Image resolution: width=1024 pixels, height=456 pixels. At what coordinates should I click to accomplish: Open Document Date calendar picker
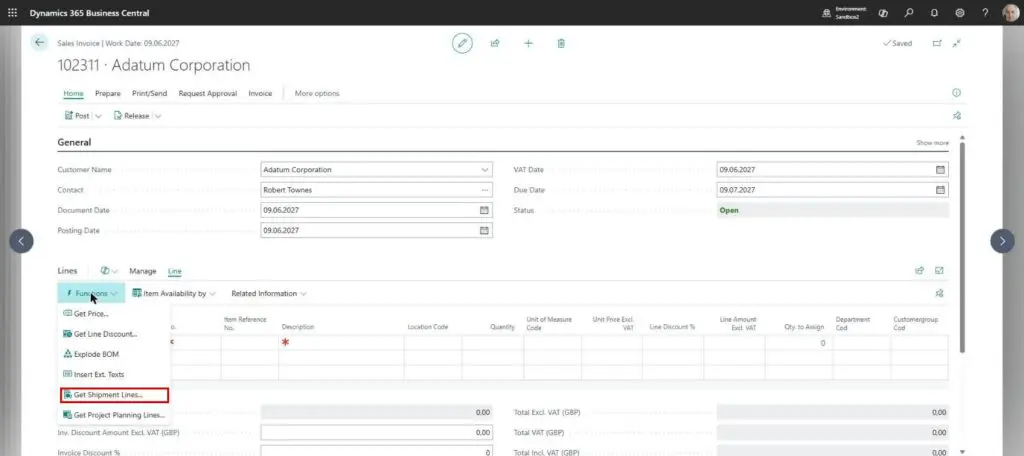point(485,210)
